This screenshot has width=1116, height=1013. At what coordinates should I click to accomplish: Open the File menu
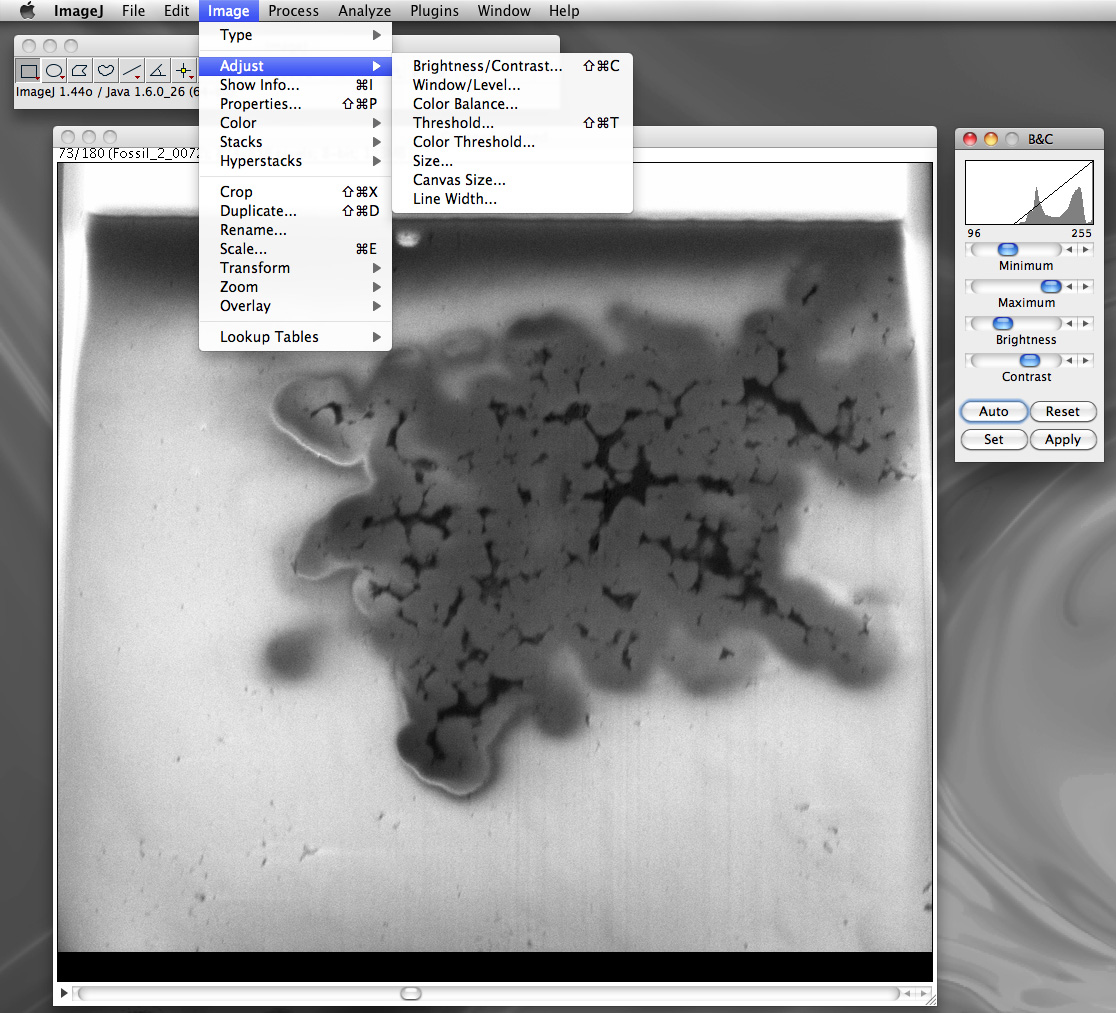point(133,11)
